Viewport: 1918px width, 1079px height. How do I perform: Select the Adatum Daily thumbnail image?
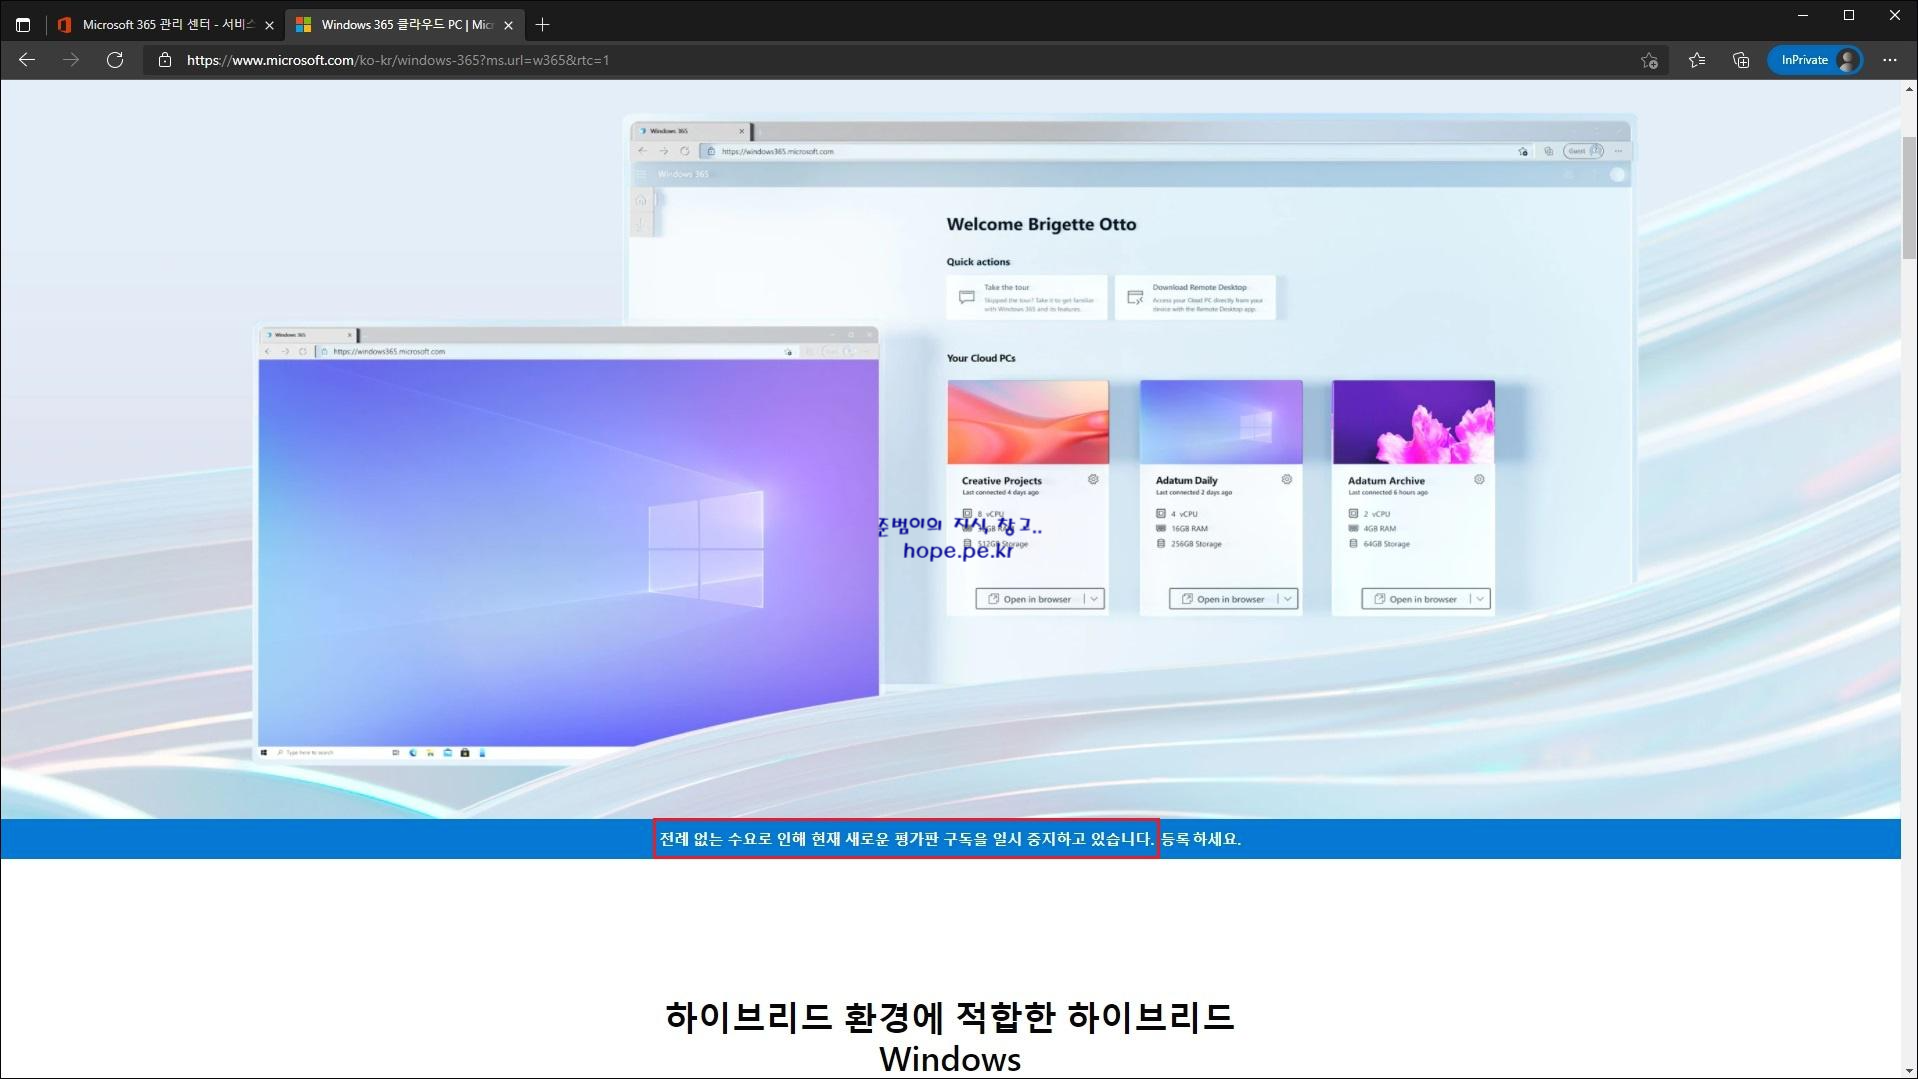(x=1221, y=422)
